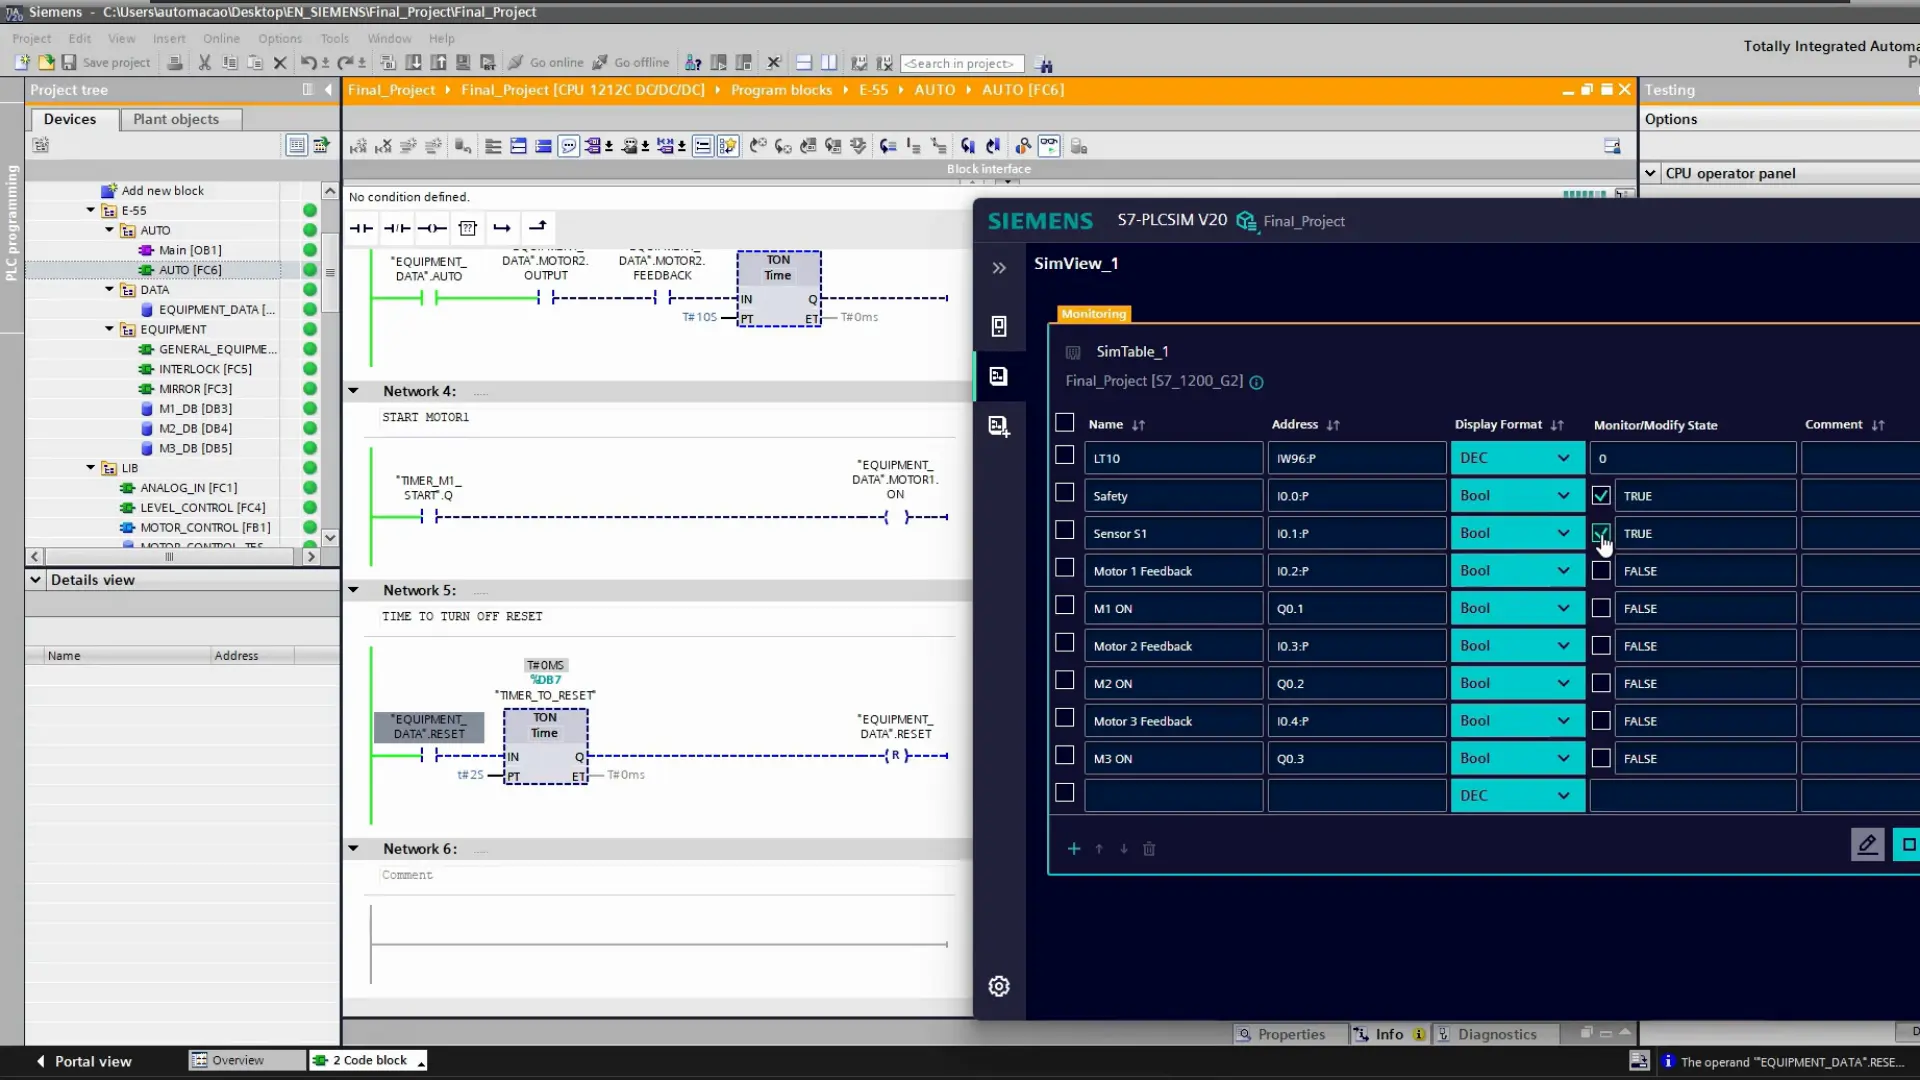1920x1080 pixels.
Task: Click the pencil edit icon in SimTable
Action: tap(1867, 844)
